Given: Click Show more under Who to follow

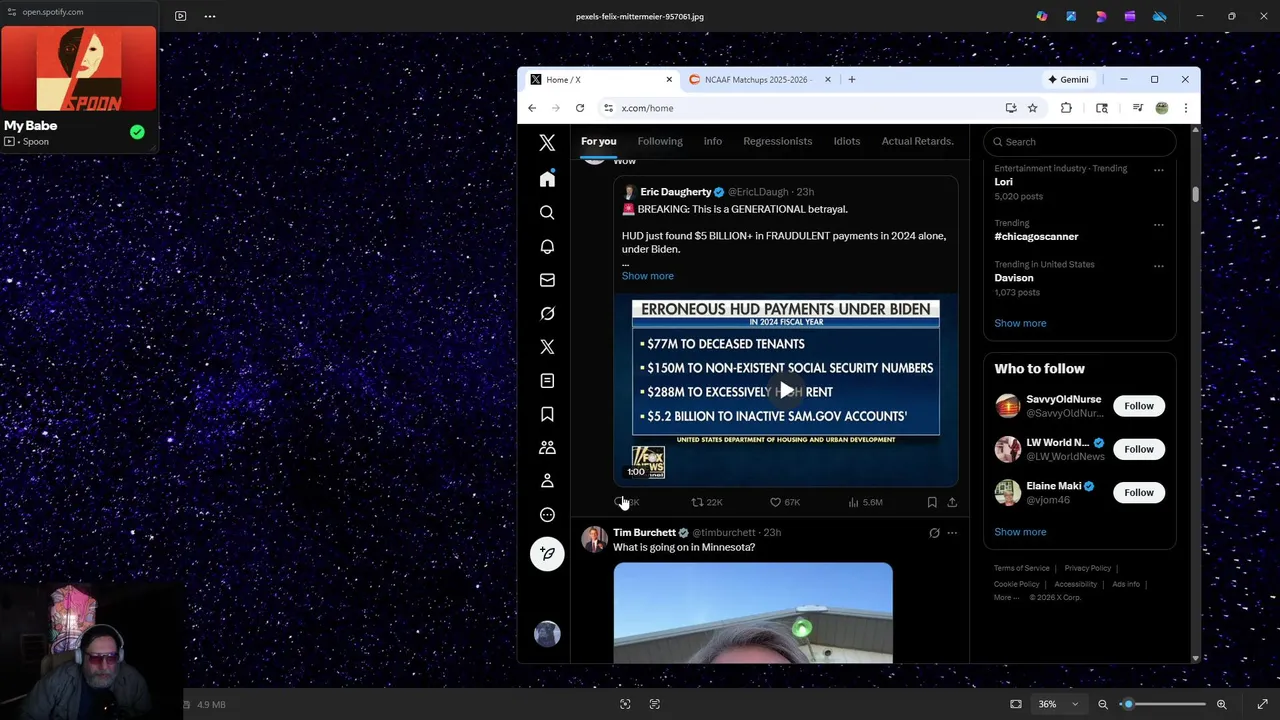Looking at the screenshot, I should (x=1020, y=532).
